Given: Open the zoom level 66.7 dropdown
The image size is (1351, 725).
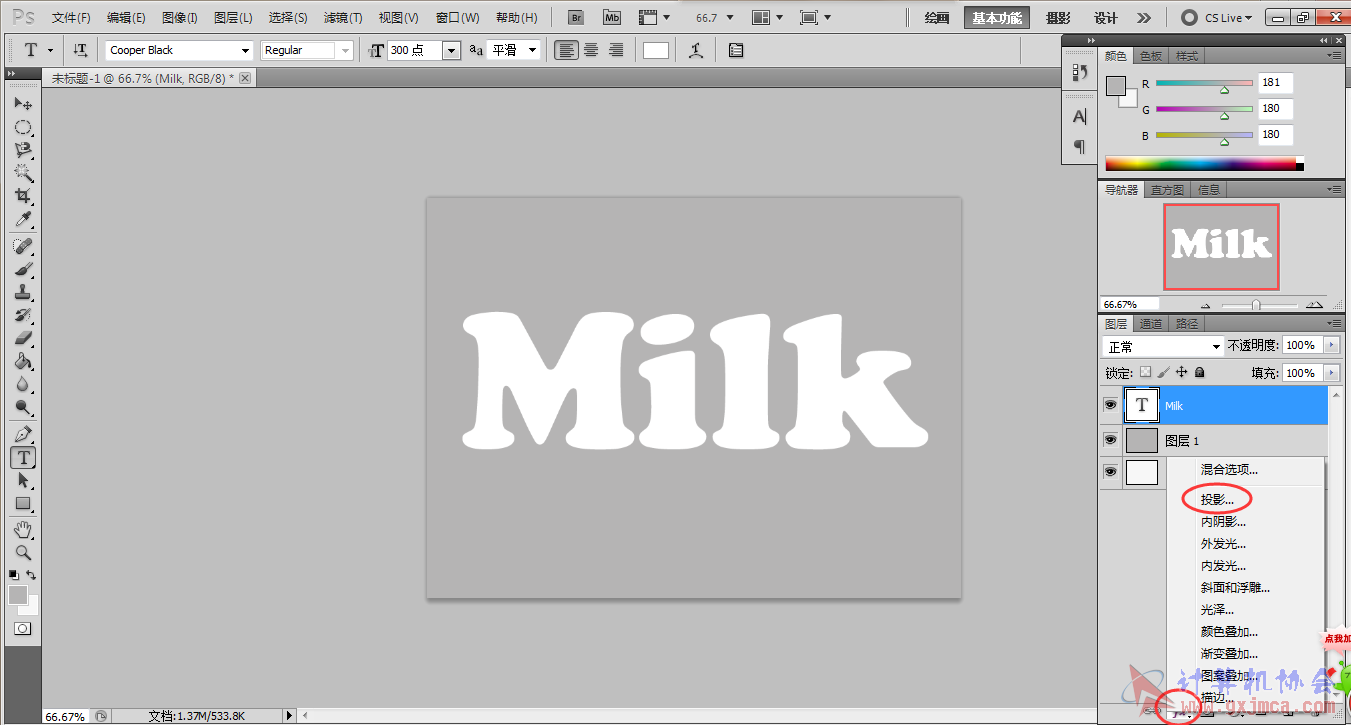Looking at the screenshot, I should coord(729,18).
